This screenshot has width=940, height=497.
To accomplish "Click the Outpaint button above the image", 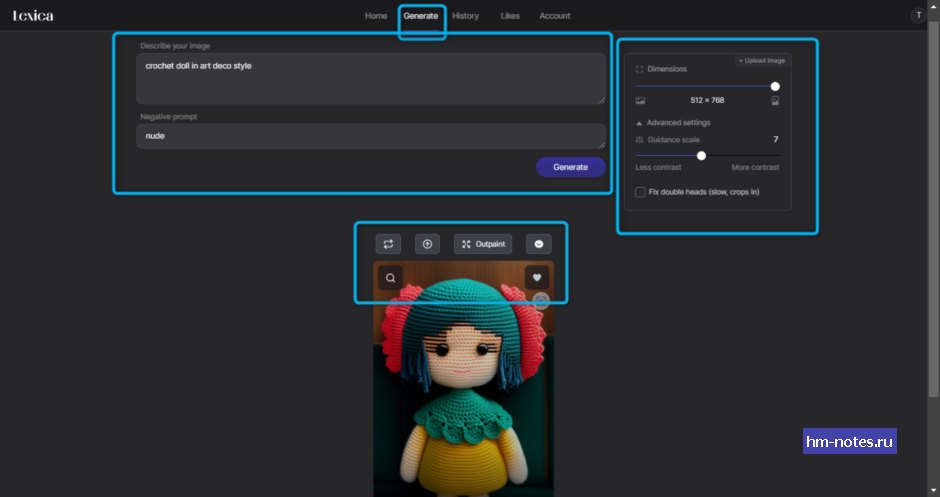I will [484, 244].
